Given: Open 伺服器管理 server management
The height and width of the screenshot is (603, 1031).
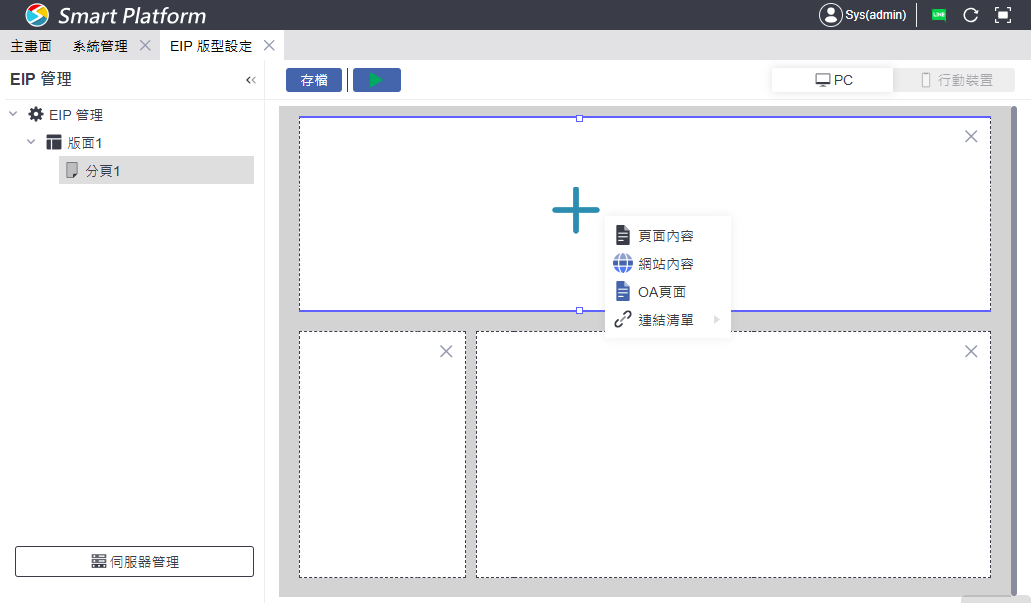Looking at the screenshot, I should [x=134, y=562].
